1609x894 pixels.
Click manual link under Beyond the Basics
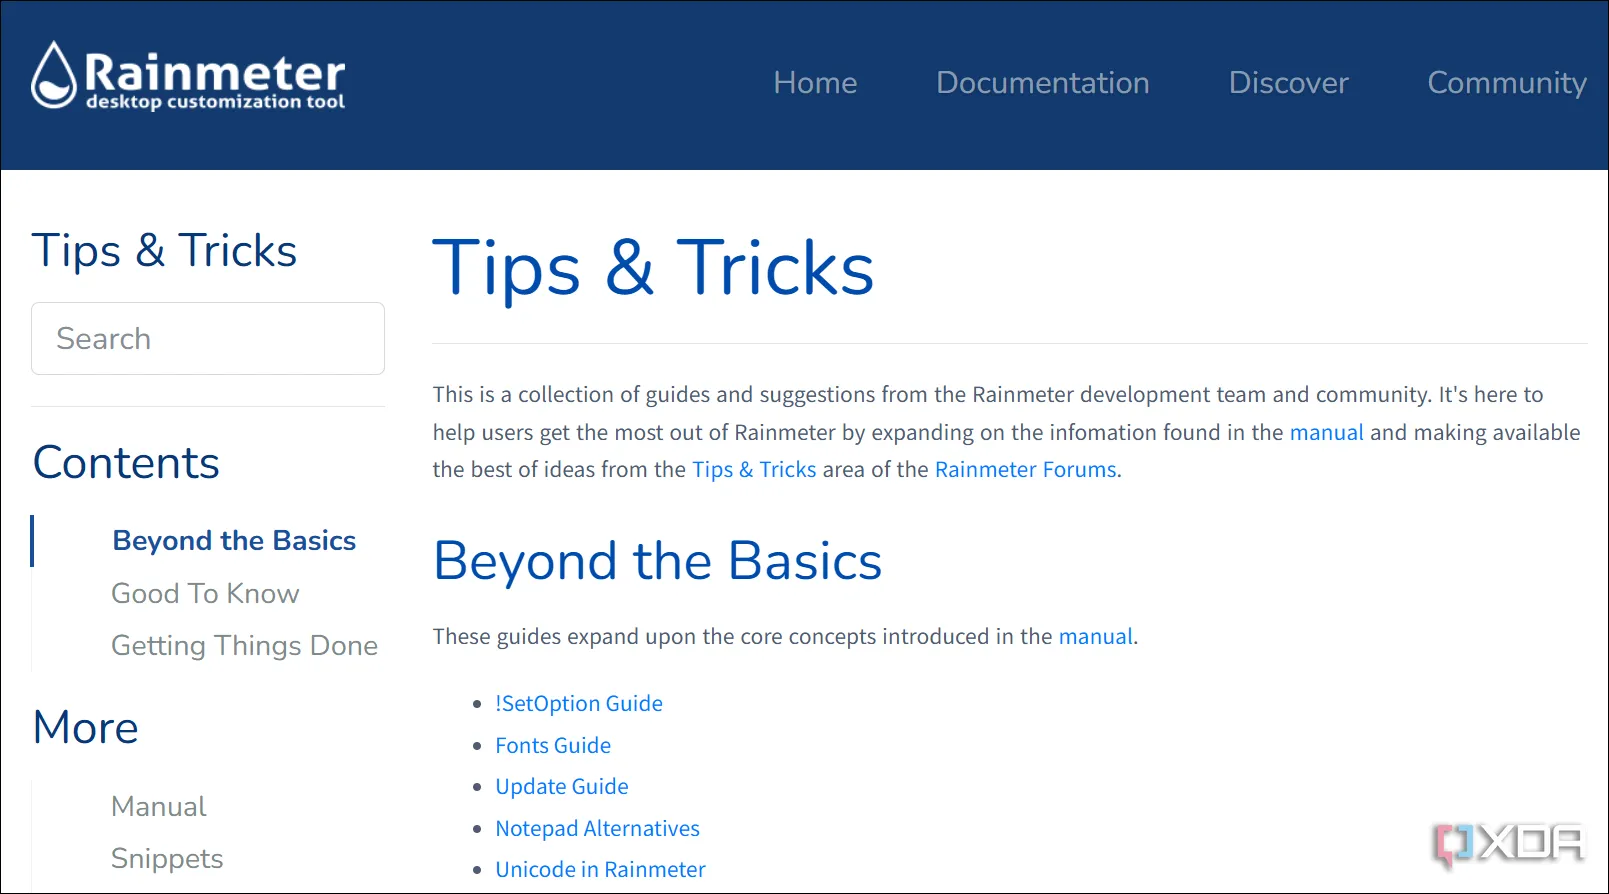[x=1095, y=637]
